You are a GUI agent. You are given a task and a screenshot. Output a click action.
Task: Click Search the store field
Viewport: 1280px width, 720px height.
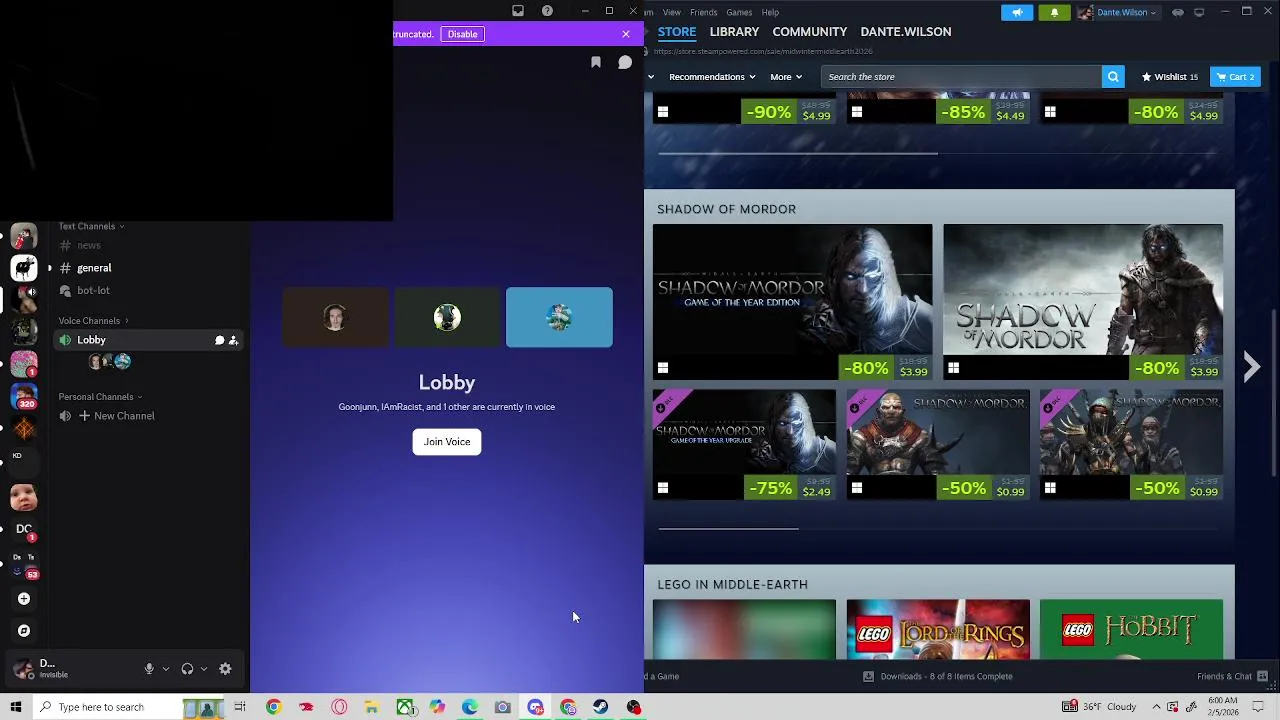(x=961, y=77)
